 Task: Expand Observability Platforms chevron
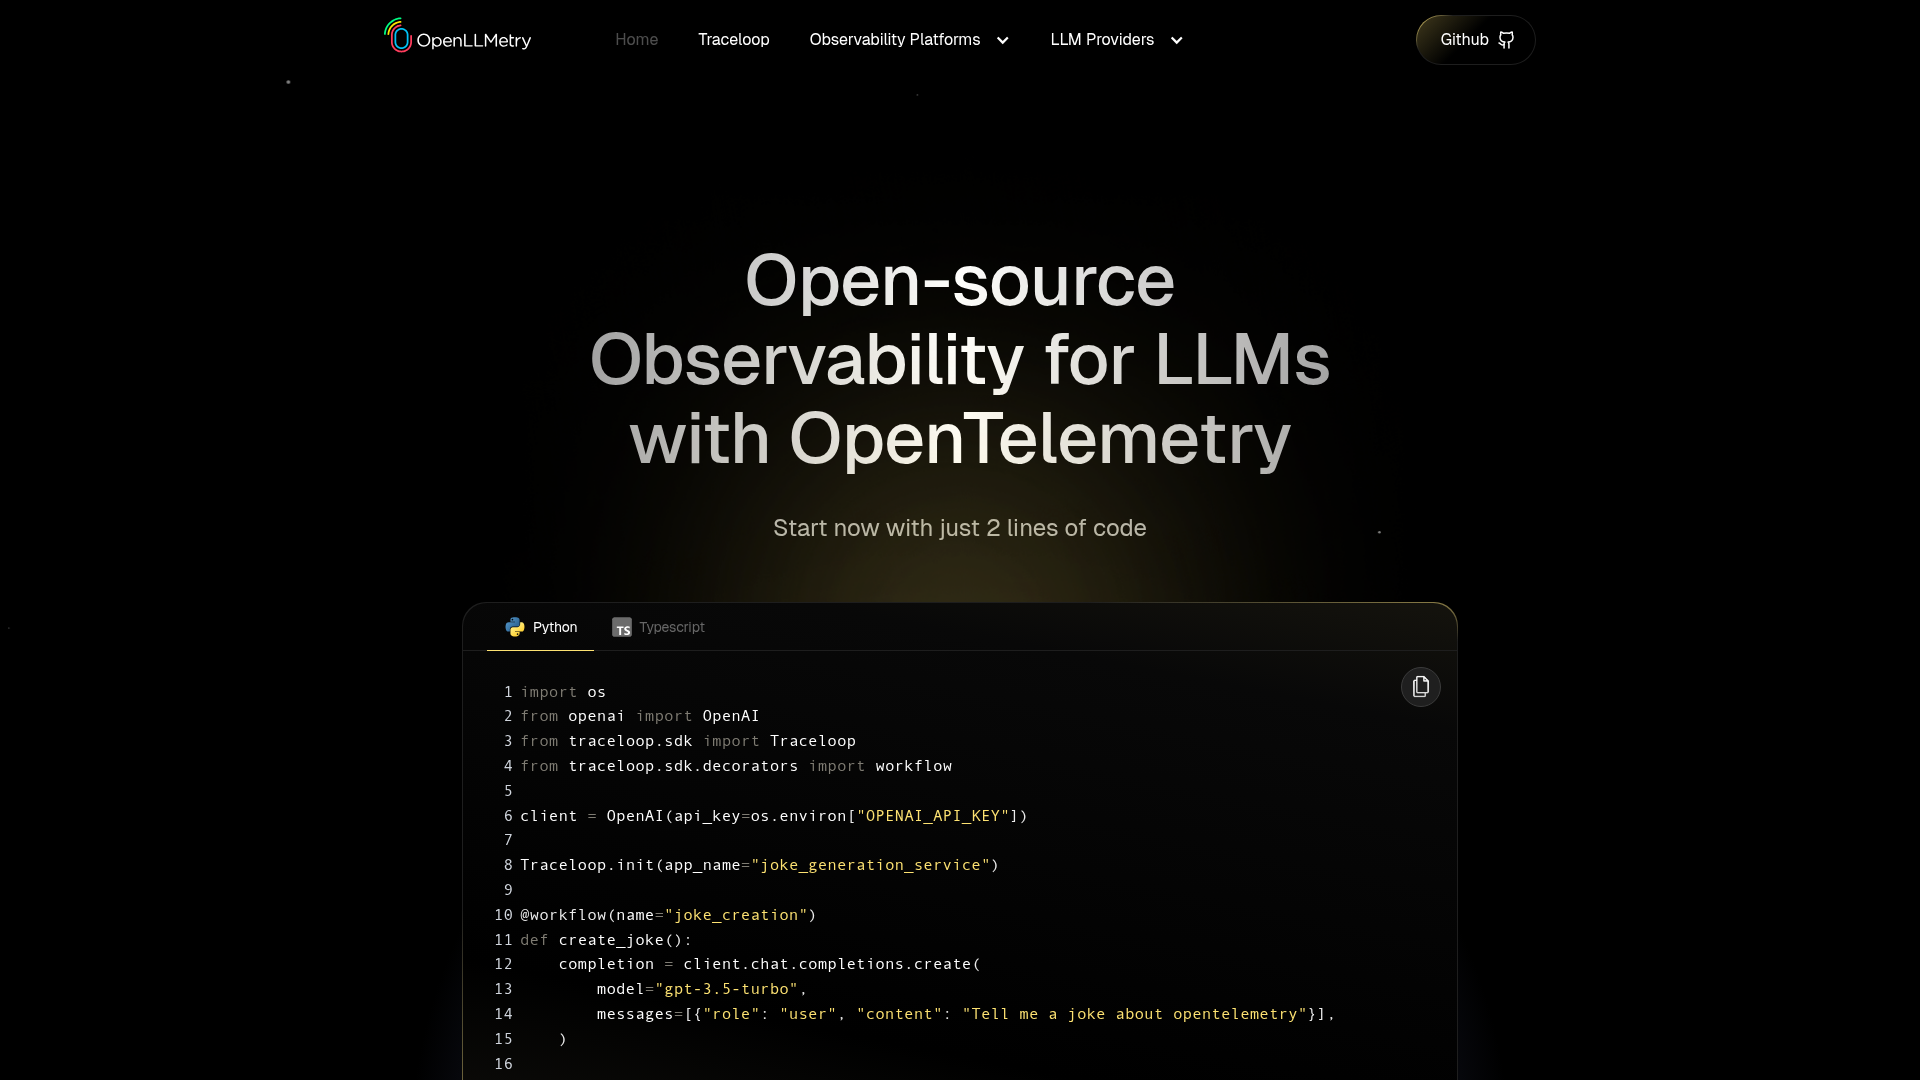(x=1002, y=40)
